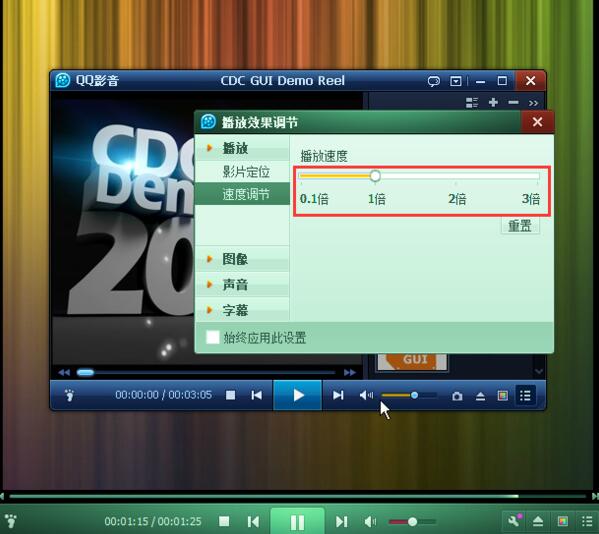
Task: Toggle playlist icon in outer green bar
Action: [x=587, y=521]
